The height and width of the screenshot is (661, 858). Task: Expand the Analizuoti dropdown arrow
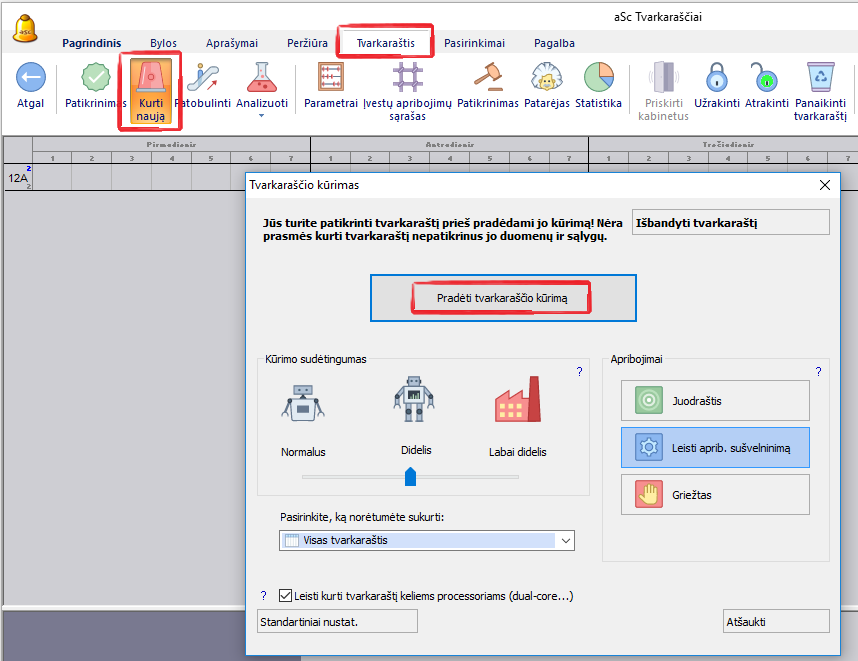pos(262,115)
